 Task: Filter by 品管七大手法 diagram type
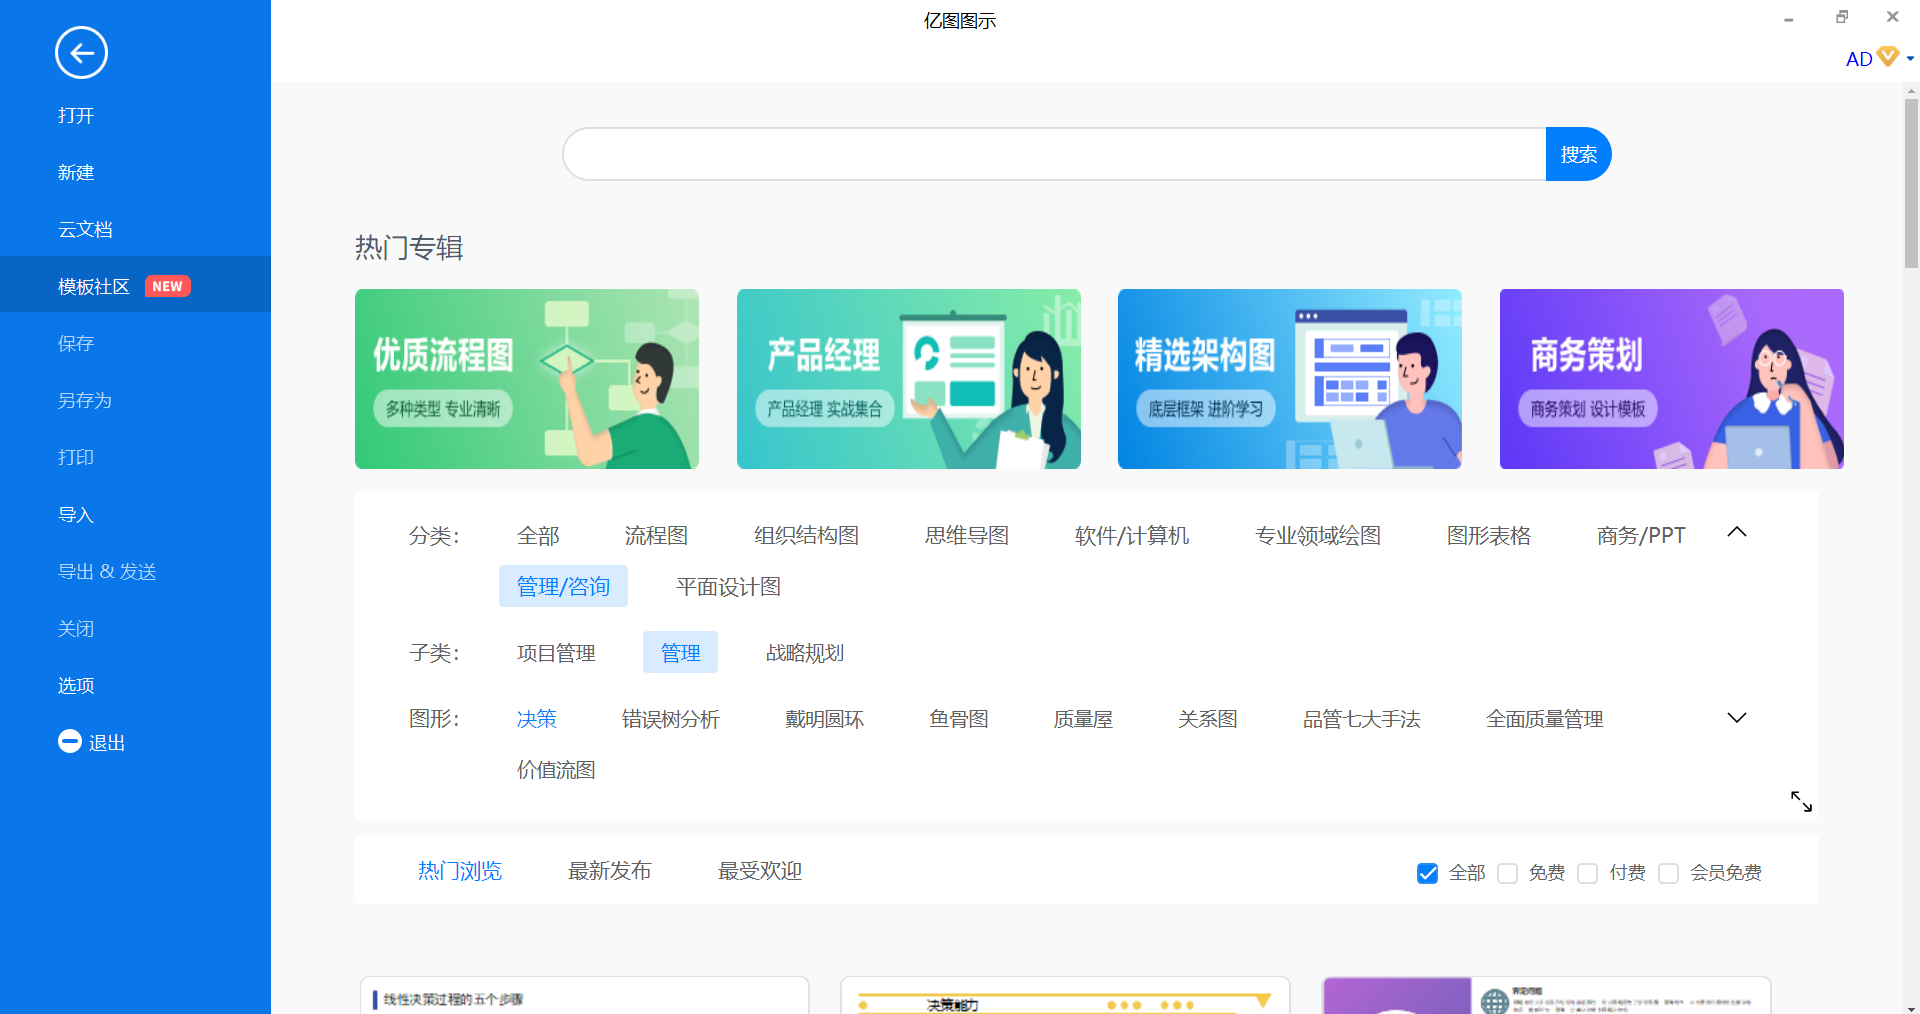(1361, 719)
